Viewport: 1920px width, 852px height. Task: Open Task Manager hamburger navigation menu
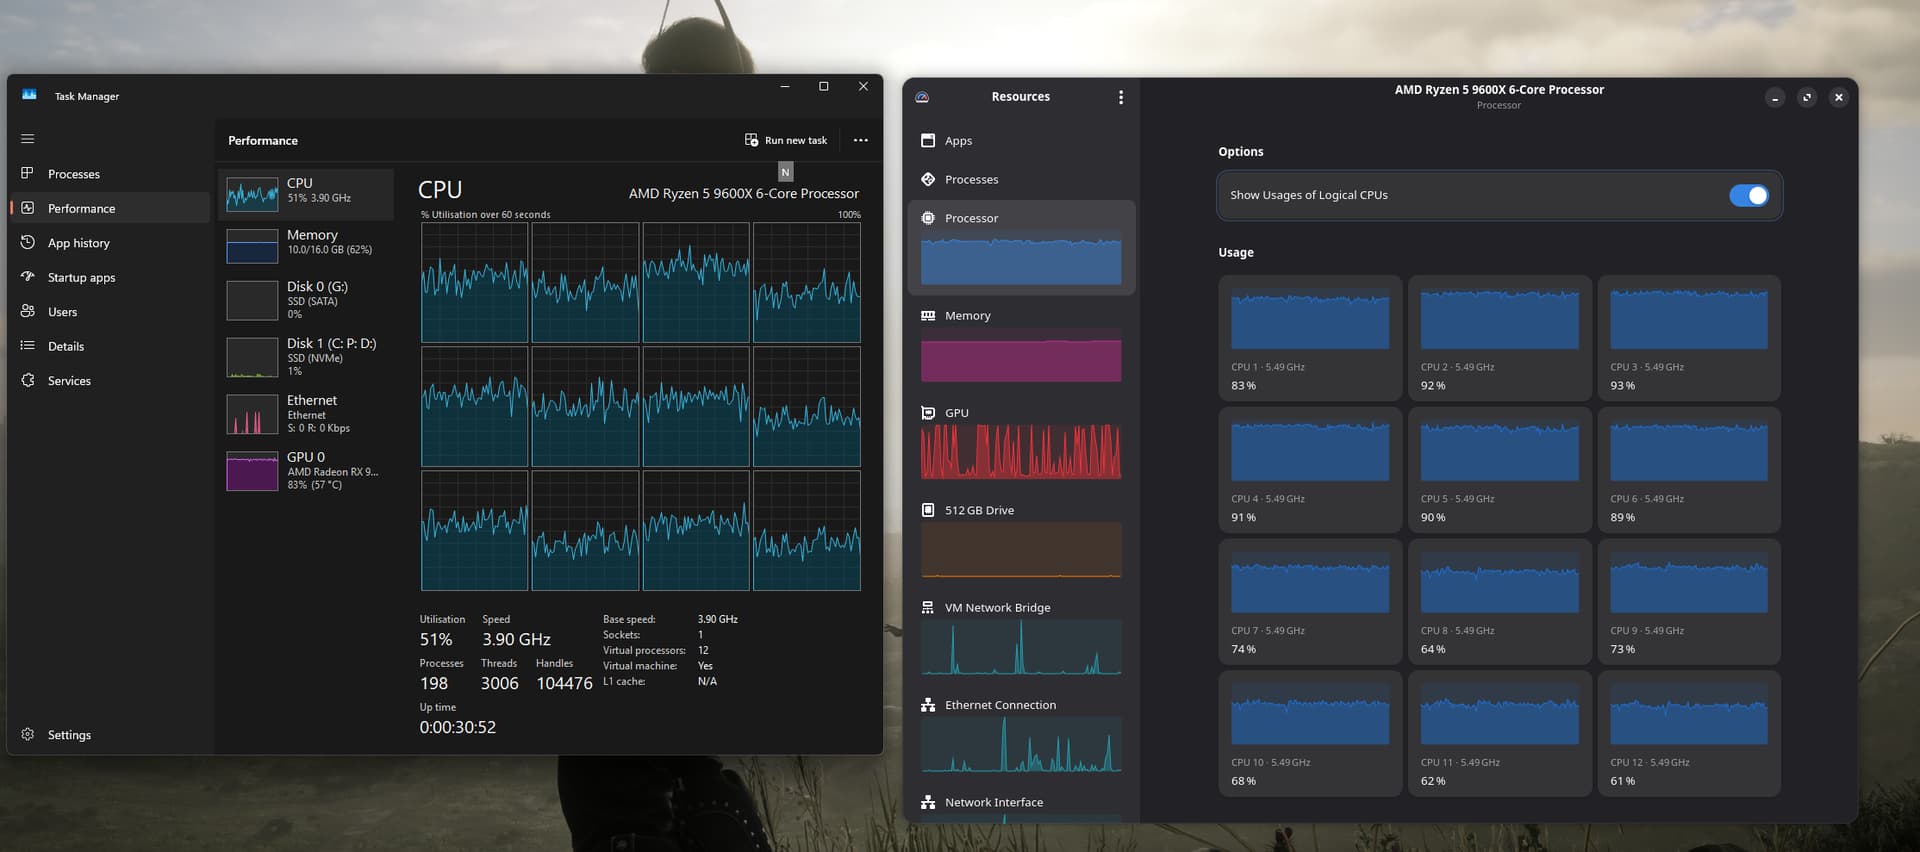[28, 139]
